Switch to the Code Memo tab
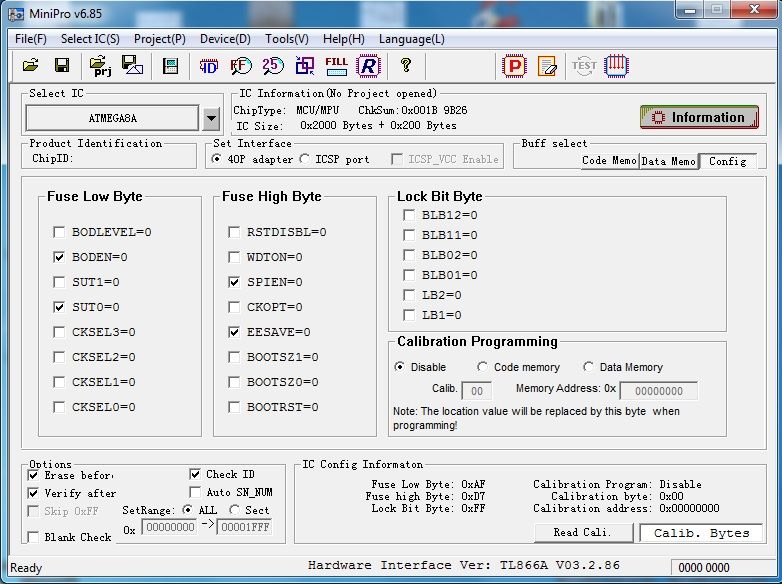This screenshot has width=782, height=584. 609,161
